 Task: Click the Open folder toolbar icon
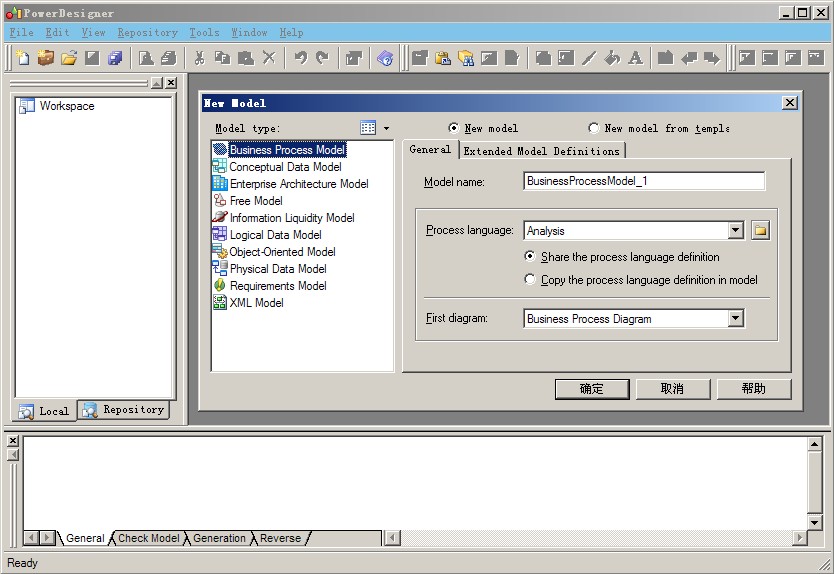[x=69, y=57]
